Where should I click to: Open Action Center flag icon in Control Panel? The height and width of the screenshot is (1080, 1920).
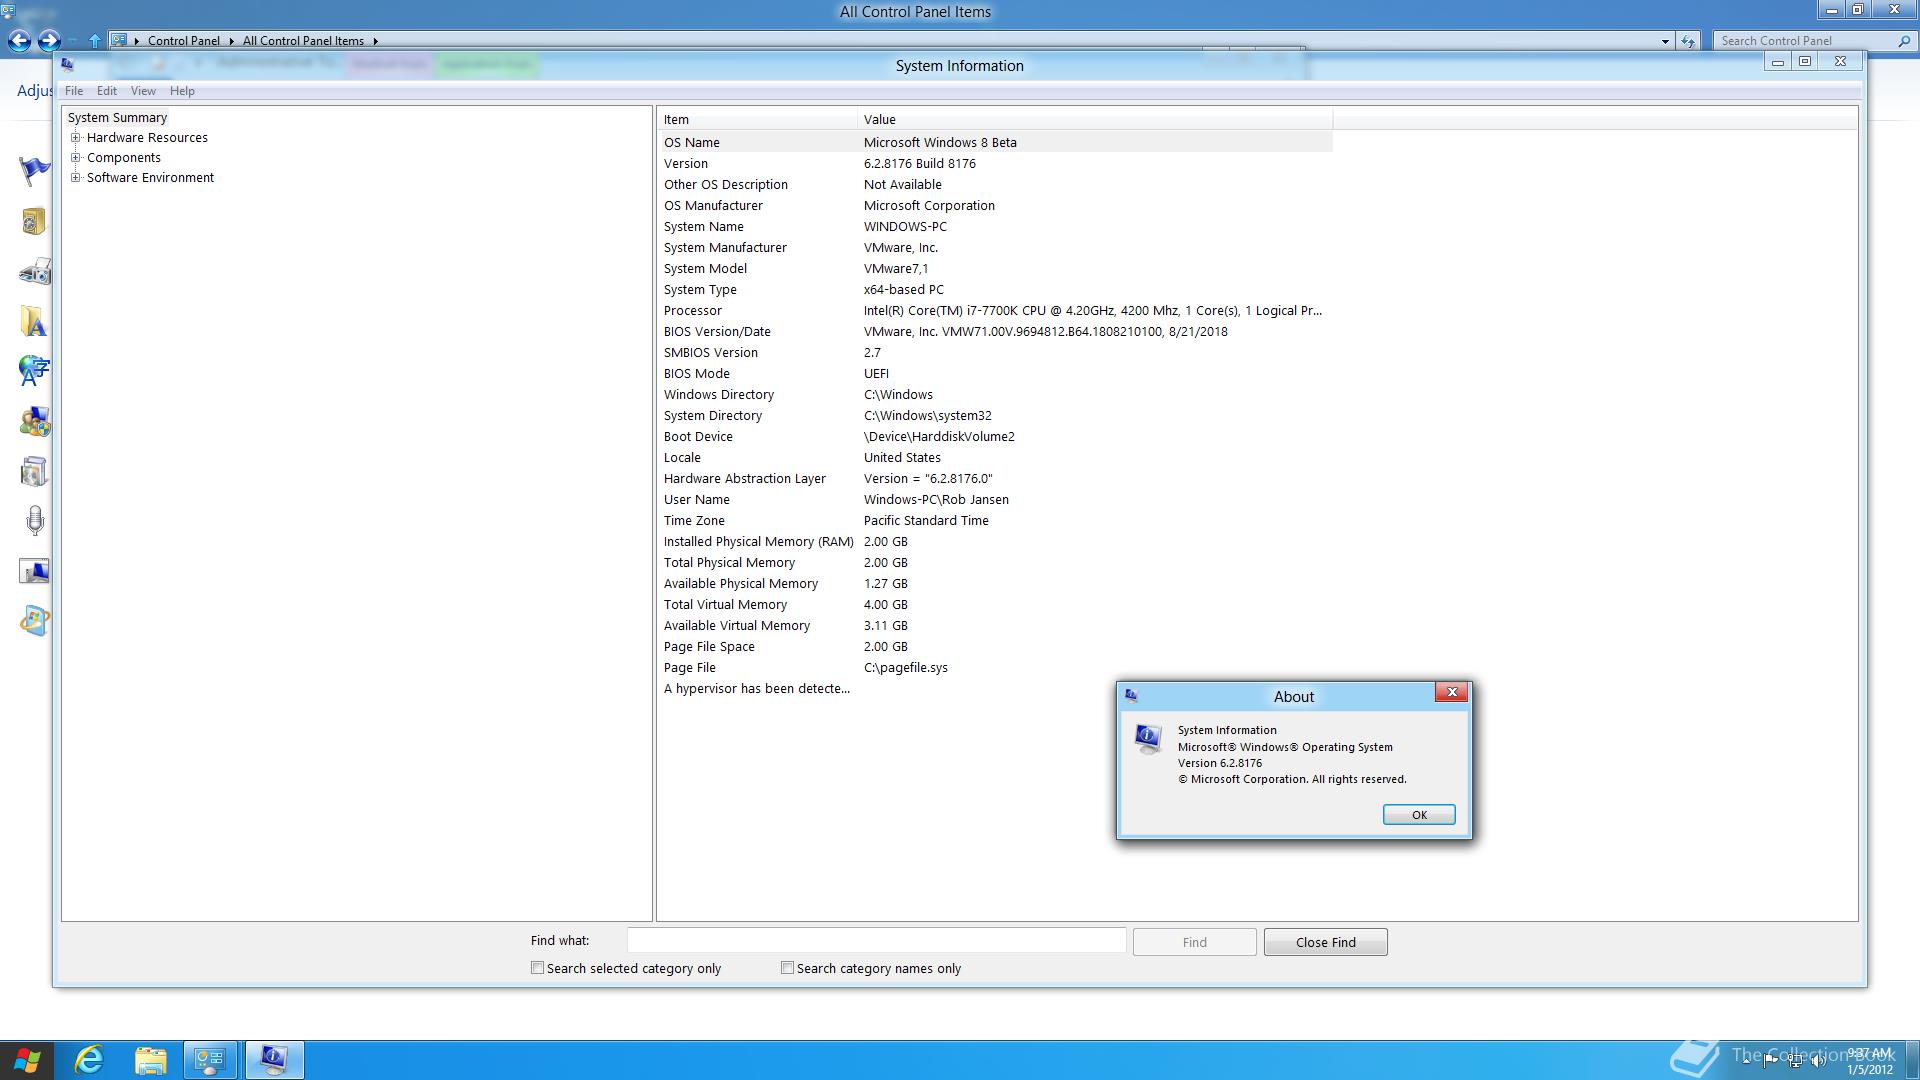(34, 171)
